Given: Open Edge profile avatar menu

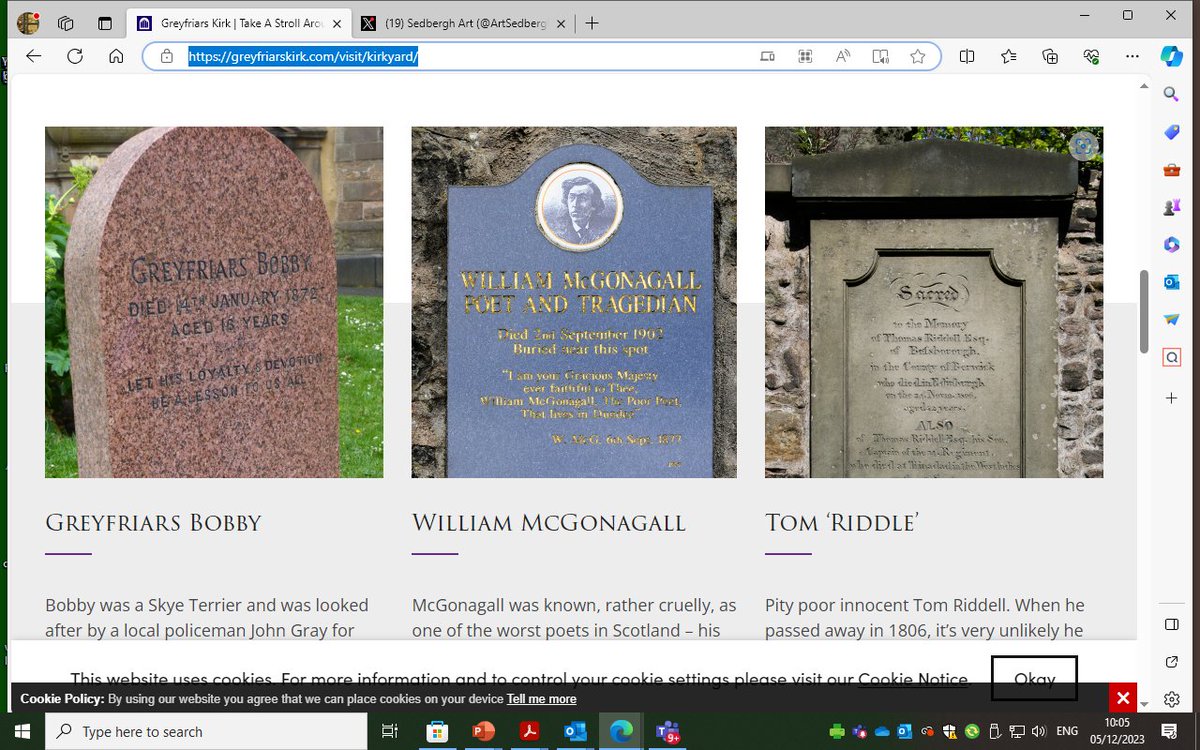Looking at the screenshot, I should coord(28,22).
